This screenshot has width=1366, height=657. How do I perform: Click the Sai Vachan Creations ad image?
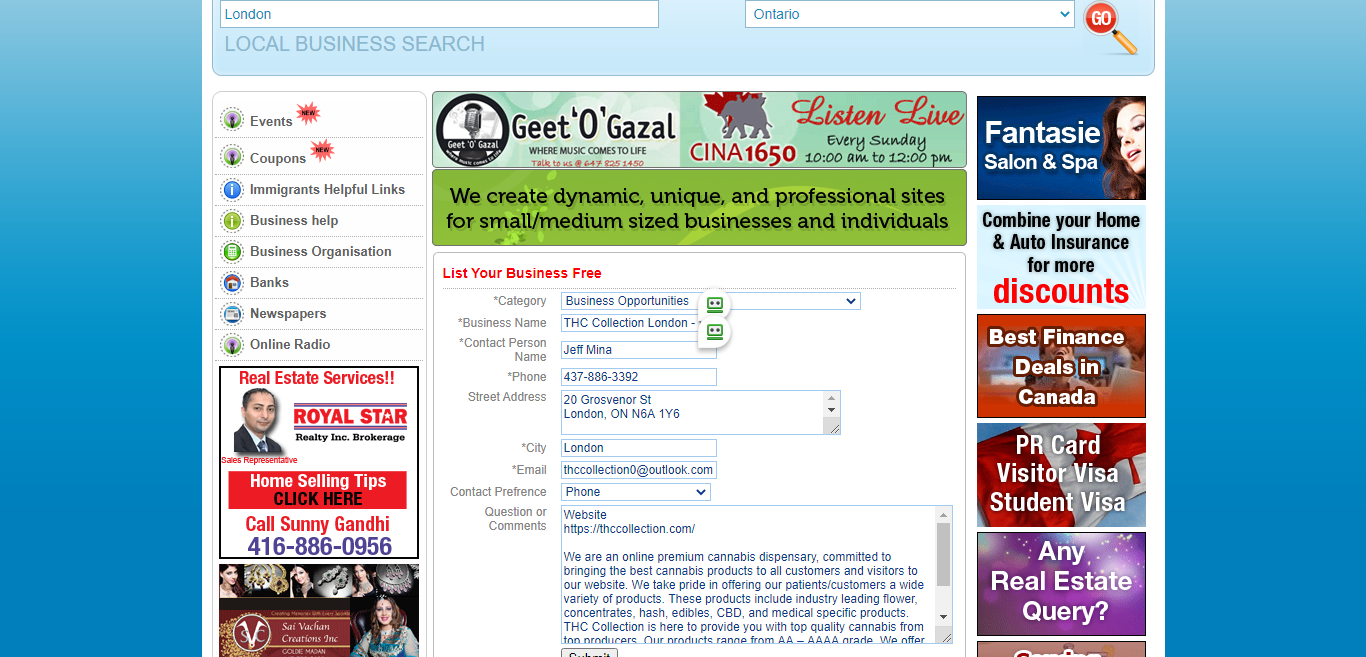(319, 611)
